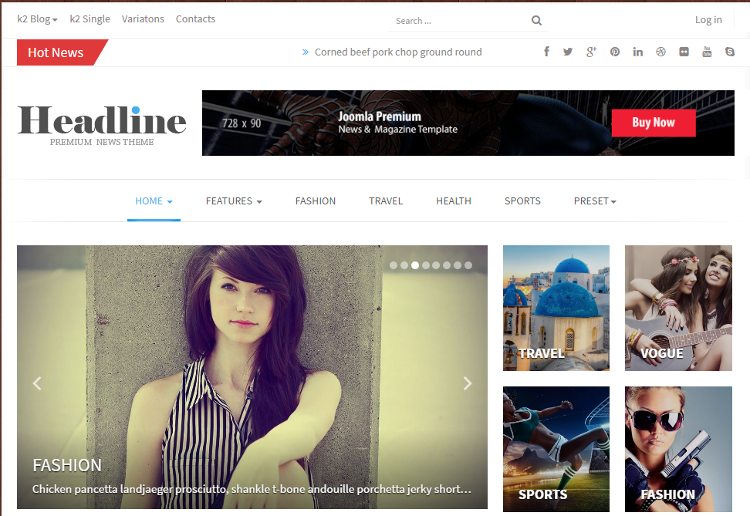Viewport: 750px width, 516px height.
Task: Click the Twitter bird icon
Action: (568, 52)
